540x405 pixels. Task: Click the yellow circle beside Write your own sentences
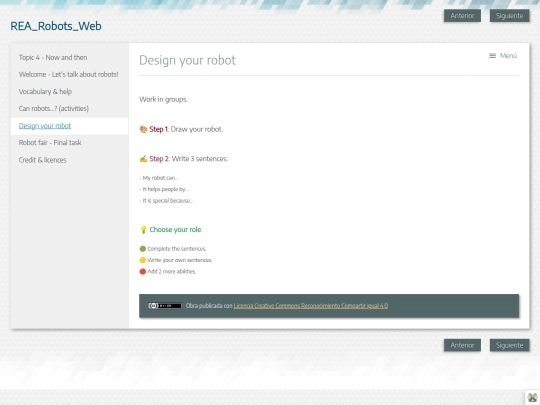tap(143, 260)
